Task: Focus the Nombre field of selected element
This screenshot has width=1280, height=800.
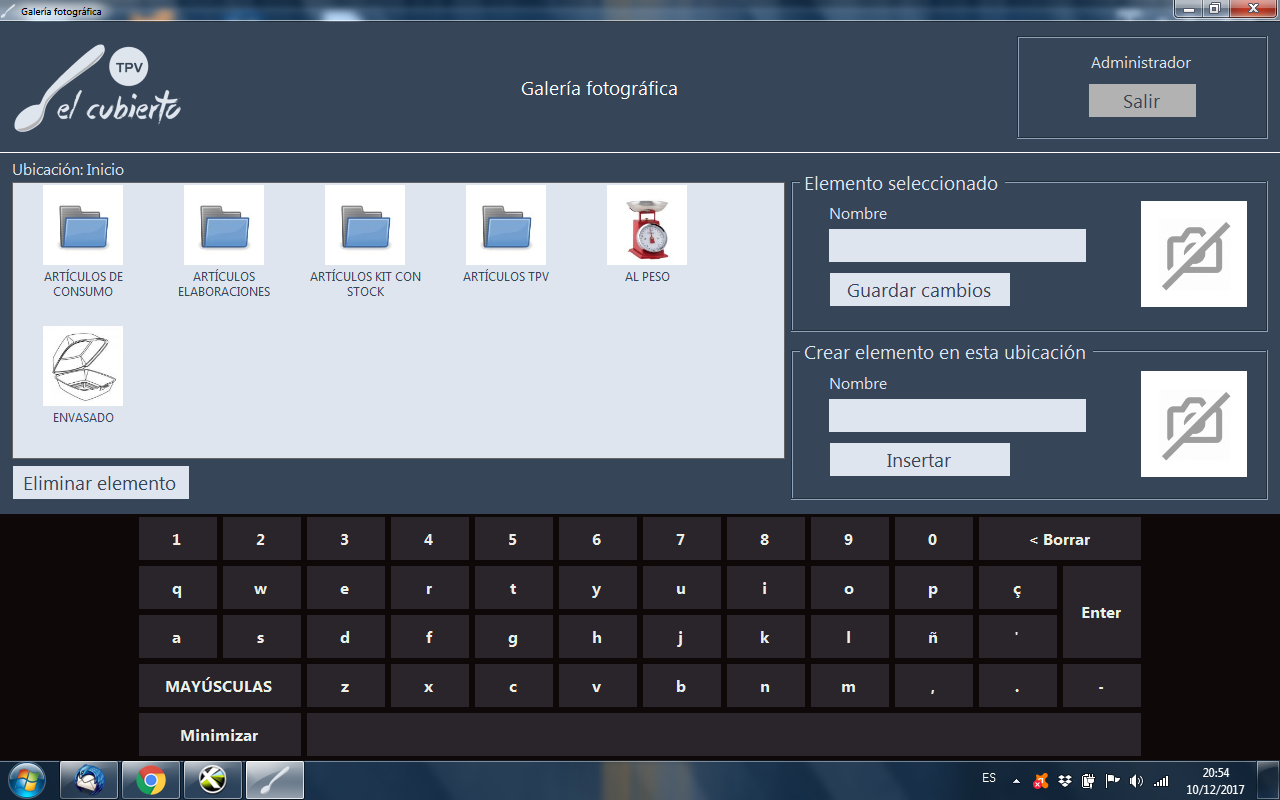Action: 957,246
